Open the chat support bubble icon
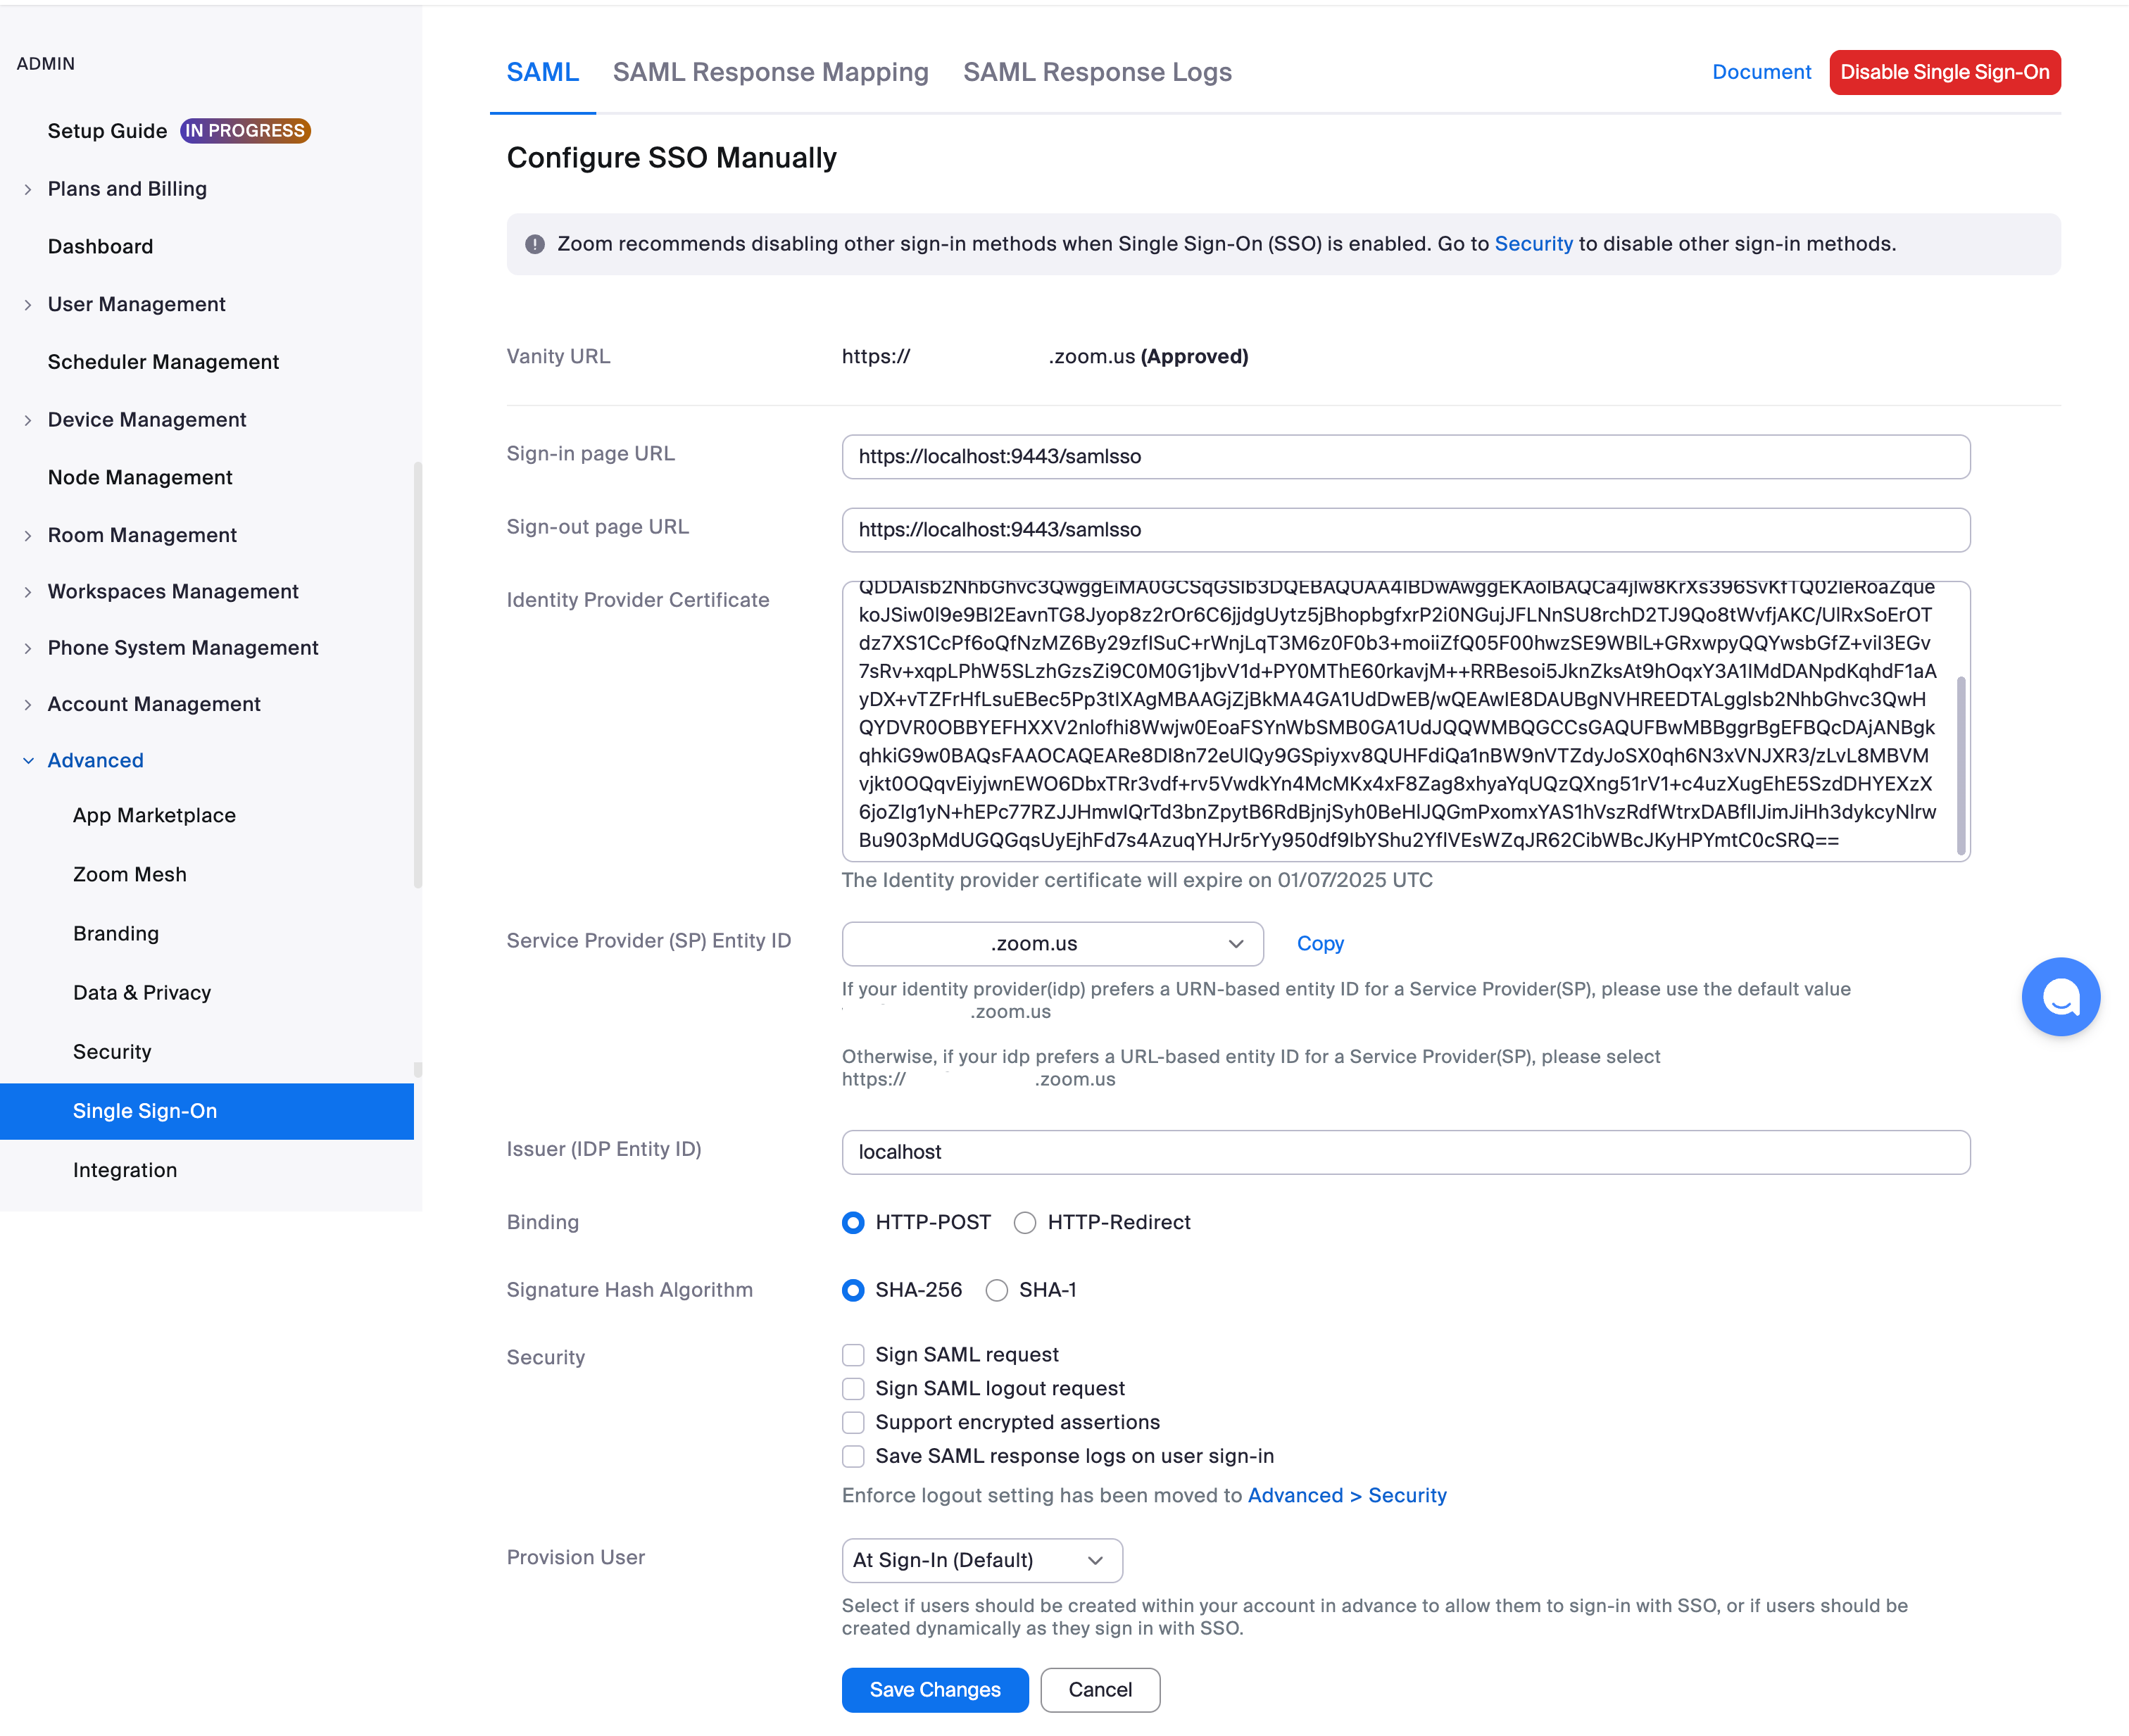Viewport: 2129px width, 1736px height. [x=2060, y=997]
